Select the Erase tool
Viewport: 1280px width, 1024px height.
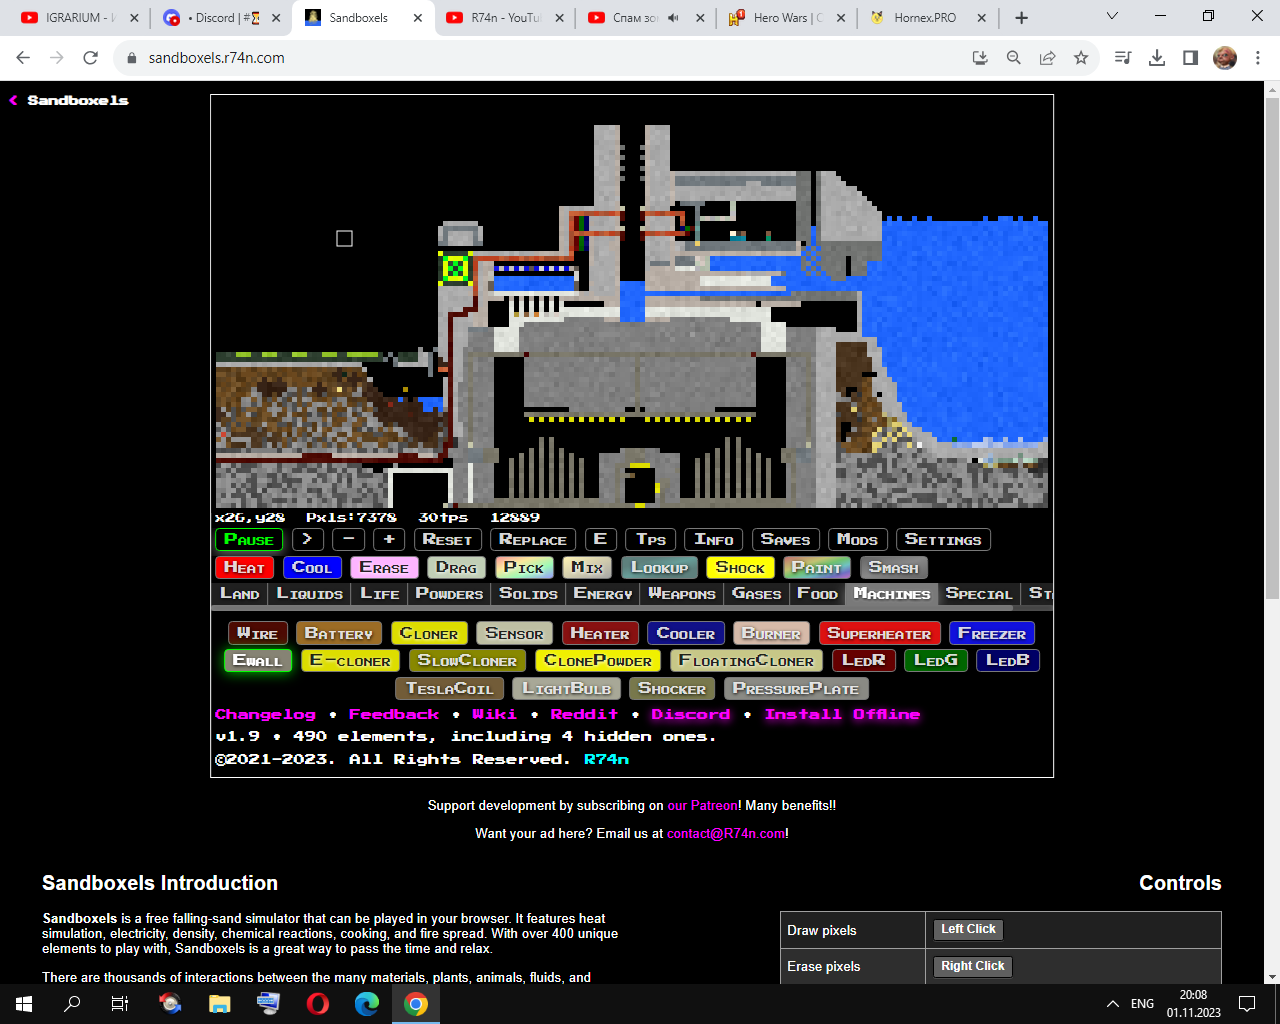click(x=384, y=568)
